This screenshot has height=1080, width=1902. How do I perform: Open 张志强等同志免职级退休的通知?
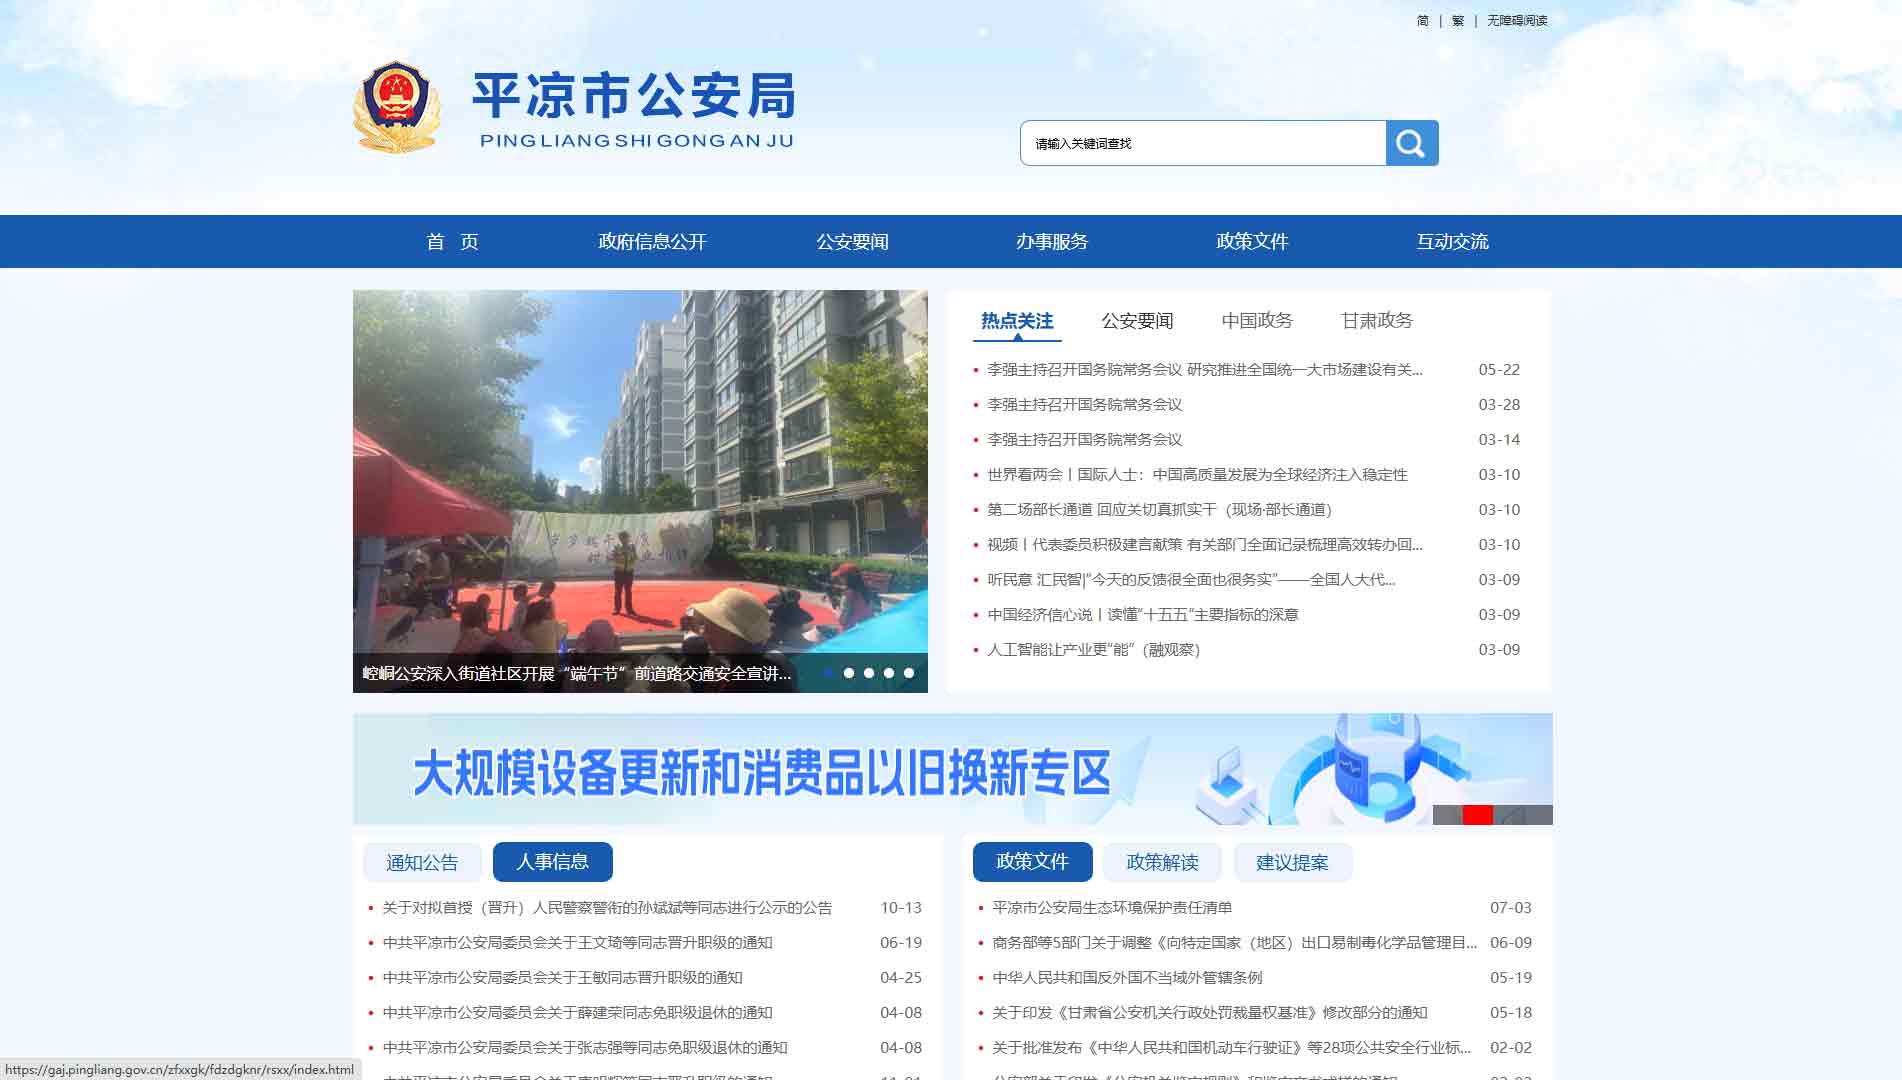coord(585,1048)
